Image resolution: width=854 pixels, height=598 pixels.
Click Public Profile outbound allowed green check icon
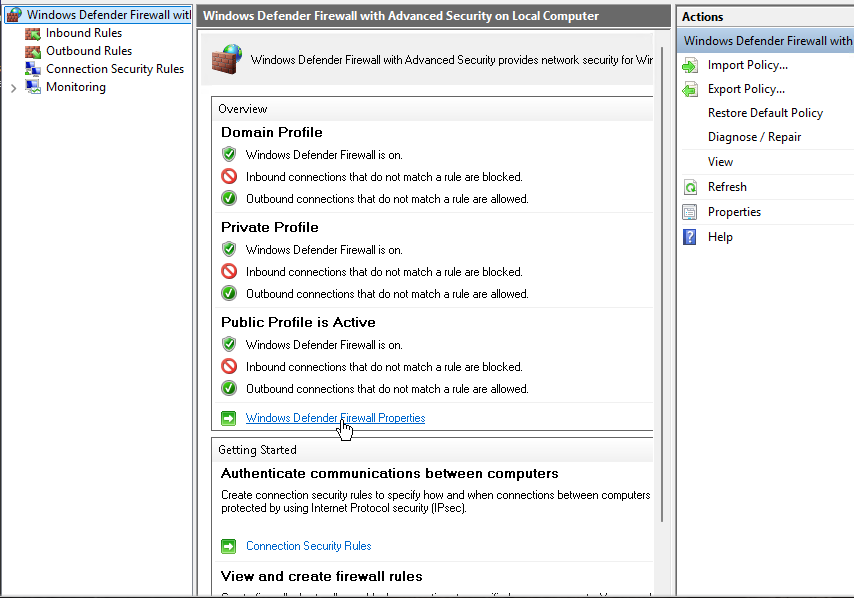(229, 388)
